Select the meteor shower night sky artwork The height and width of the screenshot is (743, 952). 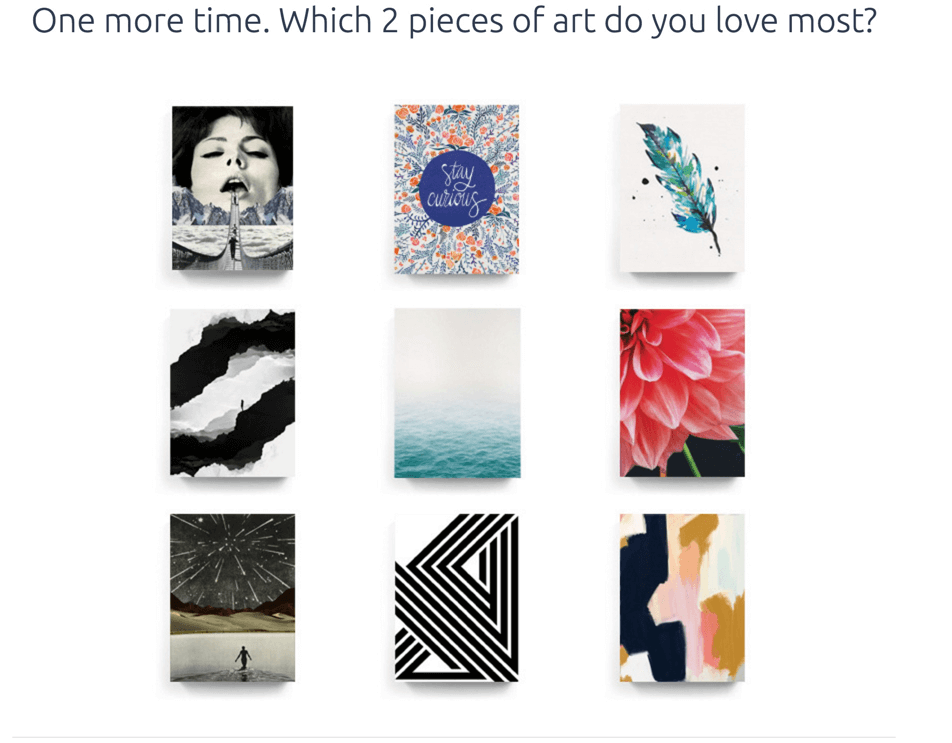pyautogui.click(x=233, y=597)
